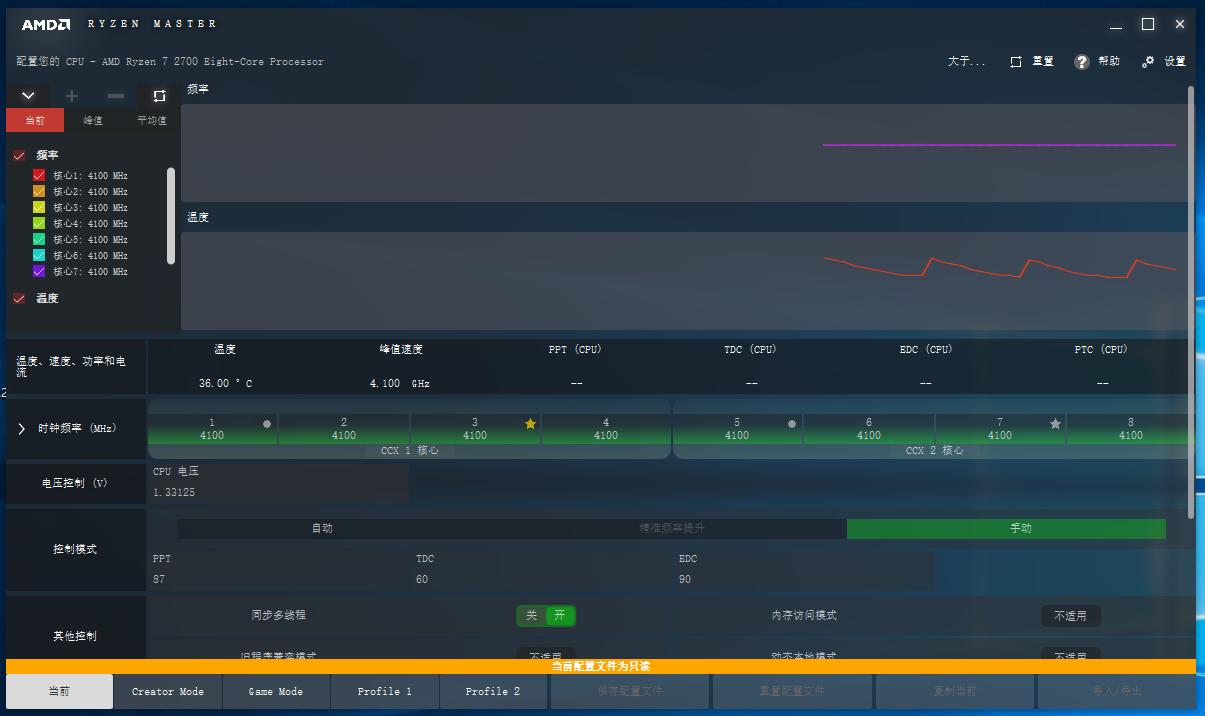Click the CPU 电压 value field
Viewport: 1205px width, 716px height.
pos(278,493)
